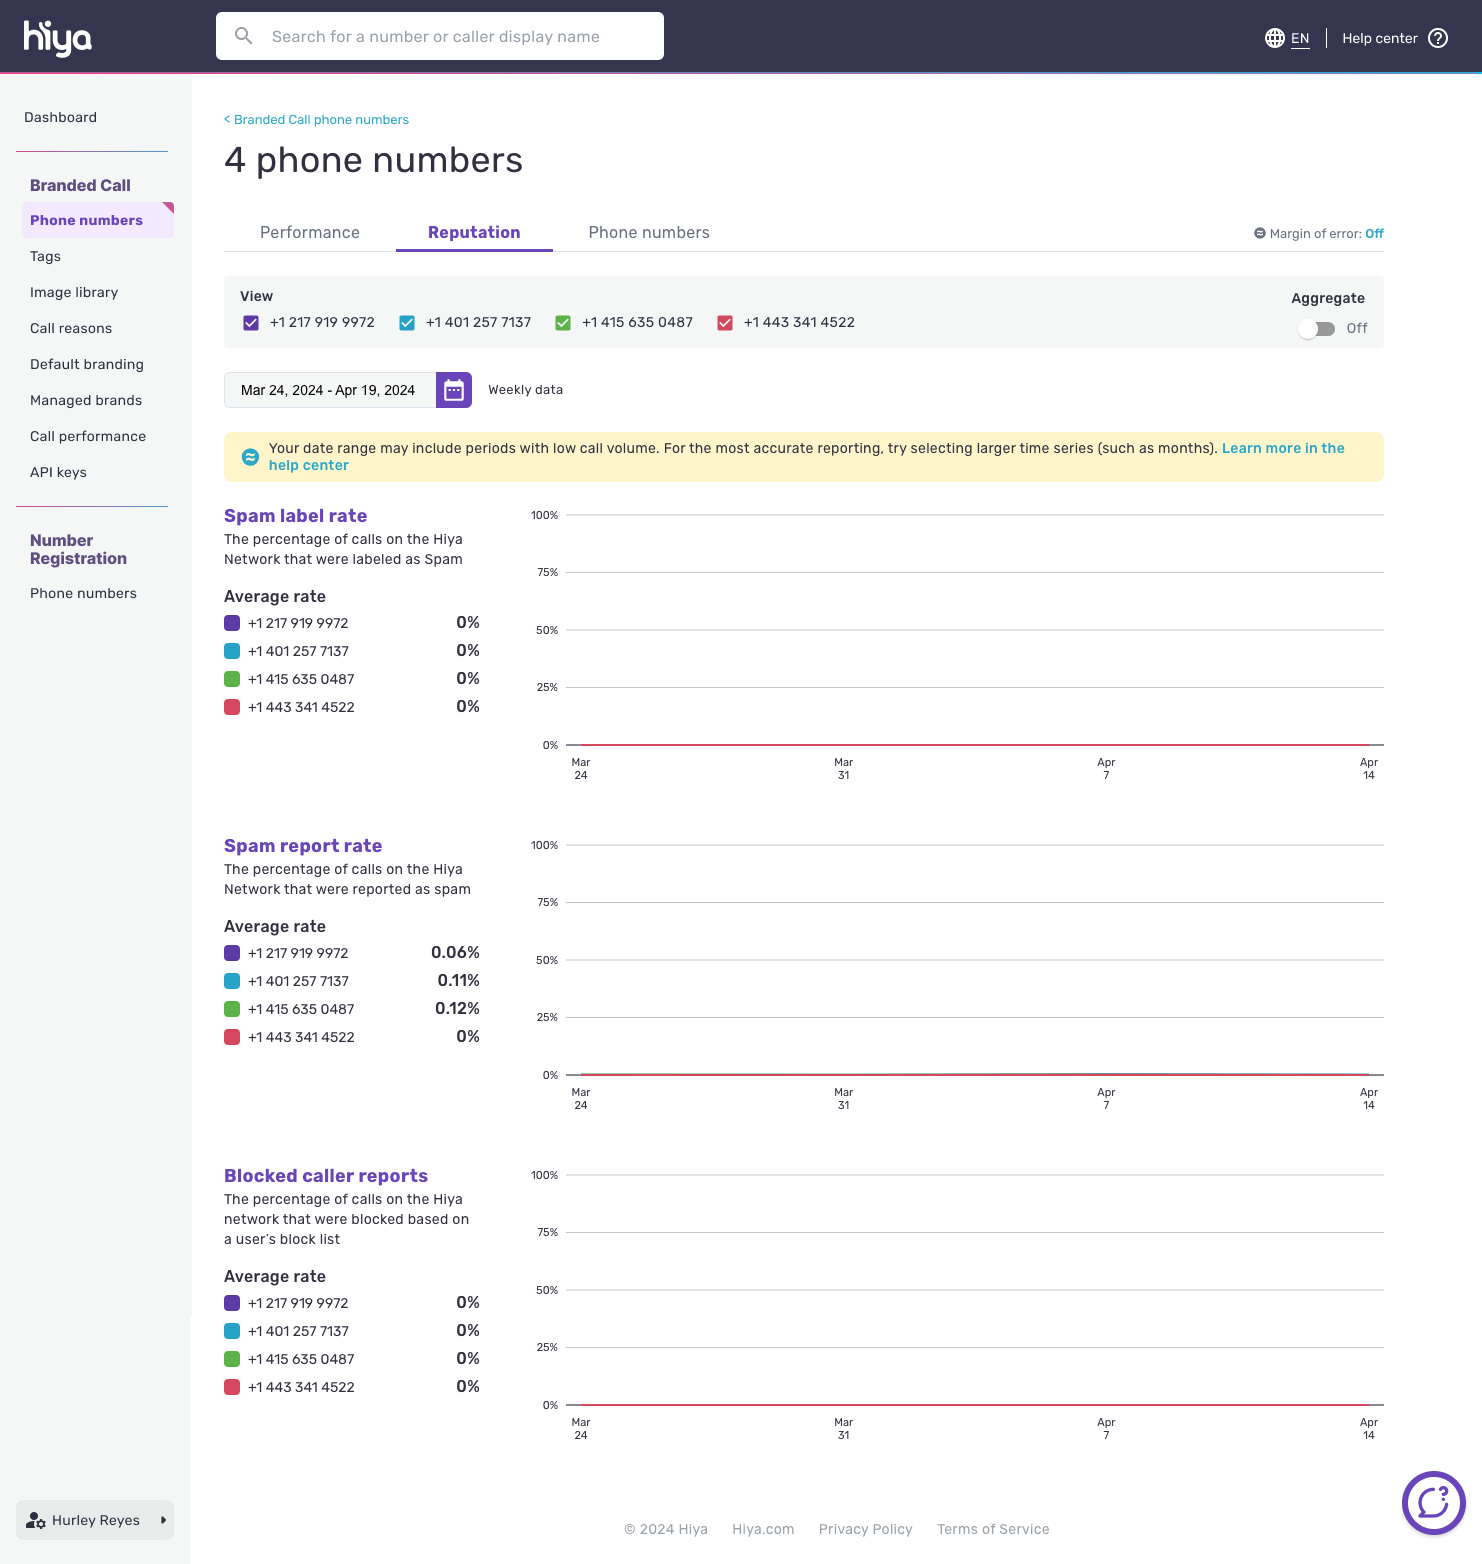The image size is (1482, 1564).
Task: Click the 0.06% spam report rate value
Action: (455, 952)
